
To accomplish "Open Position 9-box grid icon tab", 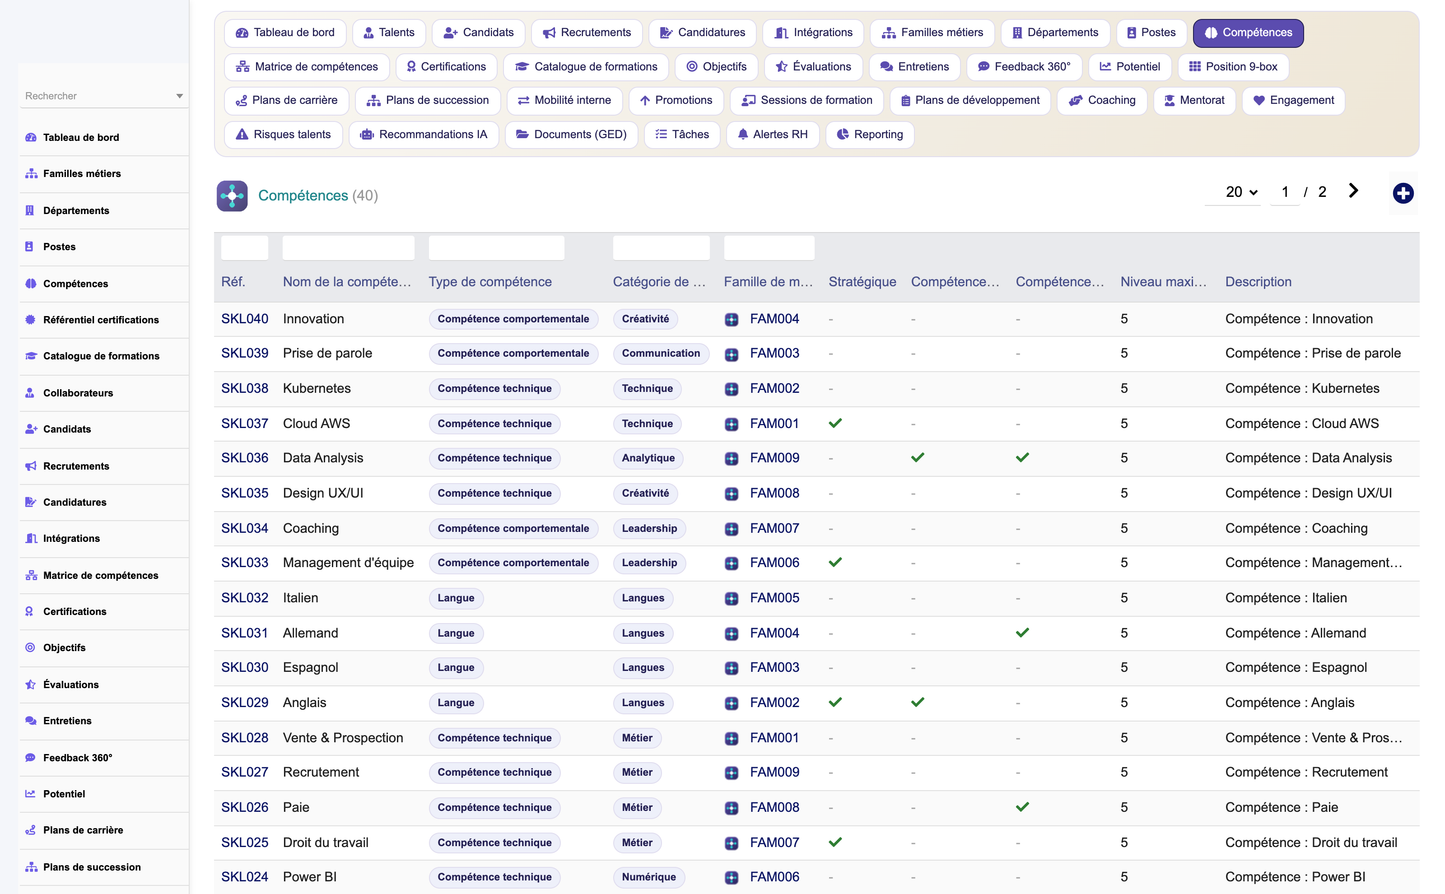I will 1195,67.
